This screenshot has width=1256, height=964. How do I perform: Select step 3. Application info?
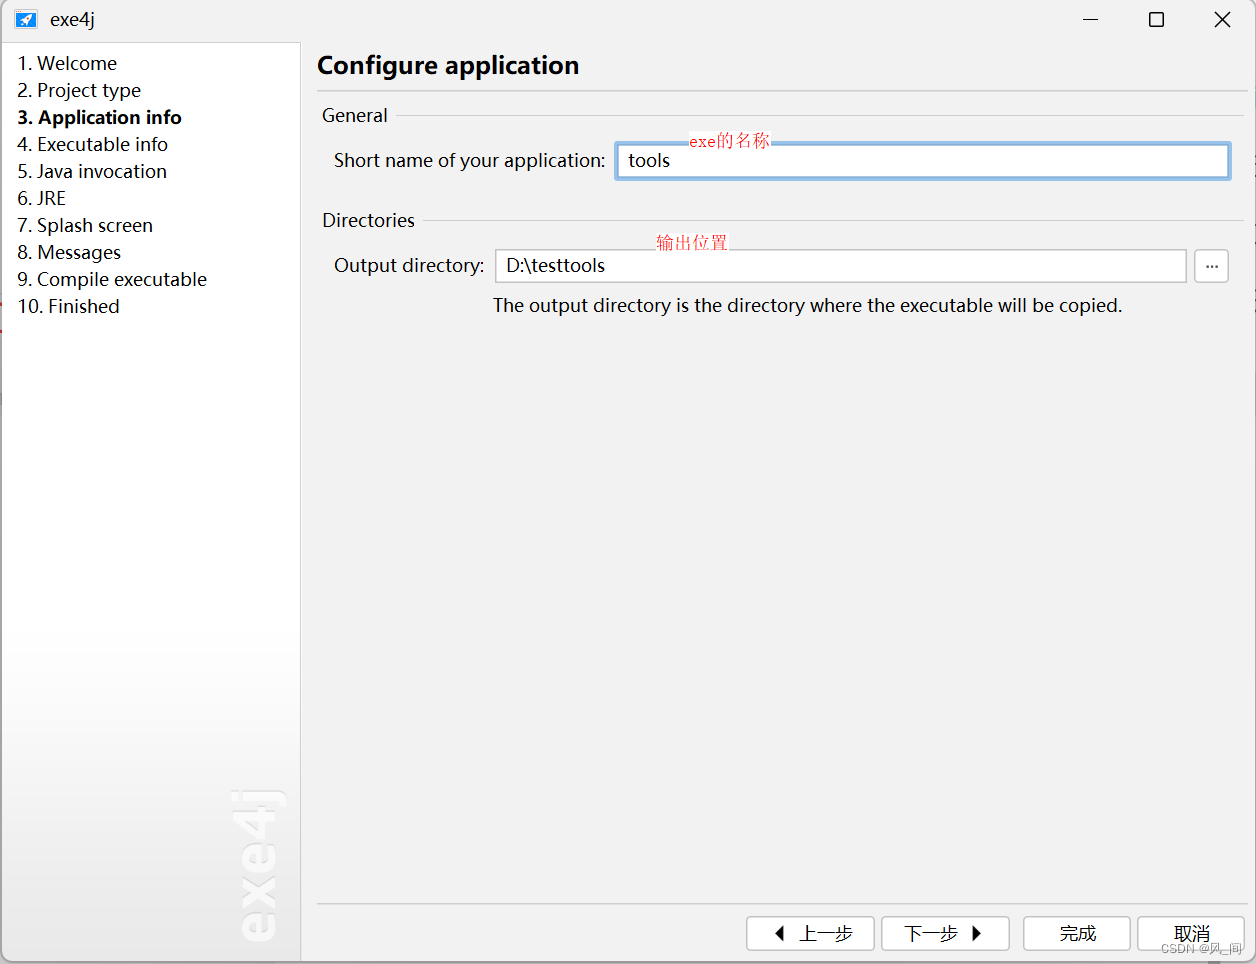coord(99,117)
